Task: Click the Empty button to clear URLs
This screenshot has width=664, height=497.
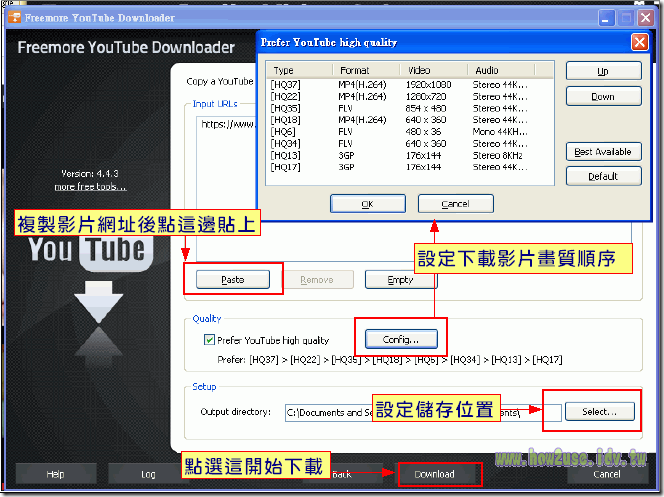Action: coord(400,280)
